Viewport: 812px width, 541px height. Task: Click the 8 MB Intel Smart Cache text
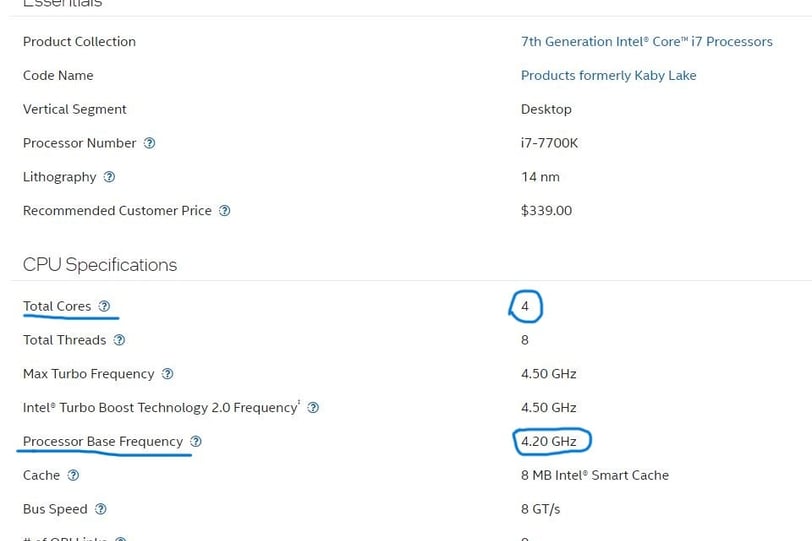pos(595,475)
